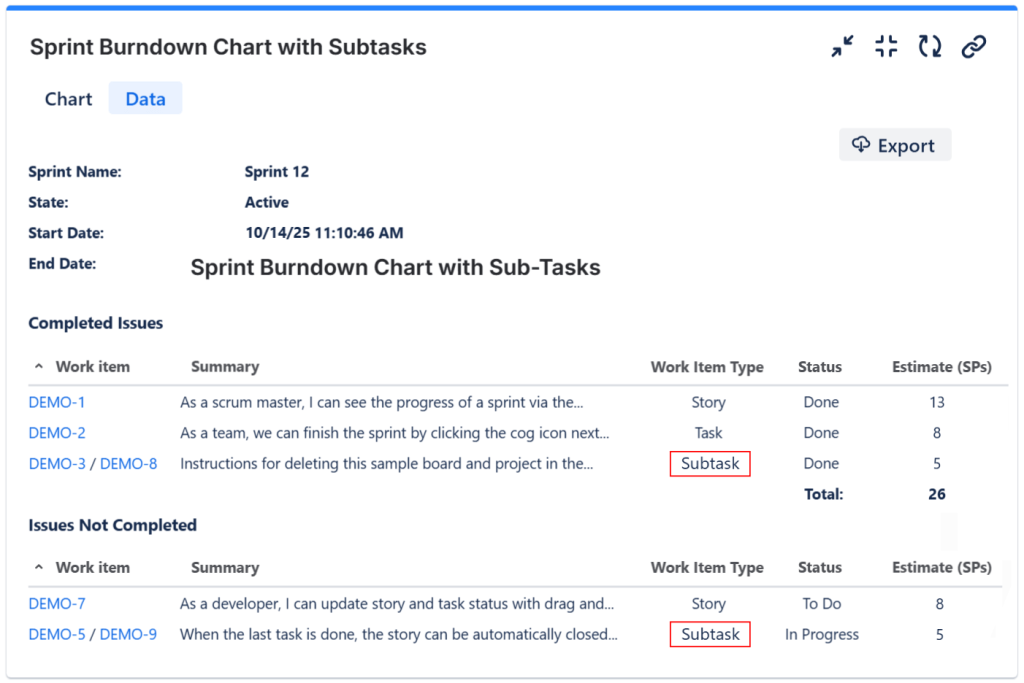Image resolution: width=1024 pixels, height=683 pixels.
Task: Click the Export button
Action: (894, 146)
